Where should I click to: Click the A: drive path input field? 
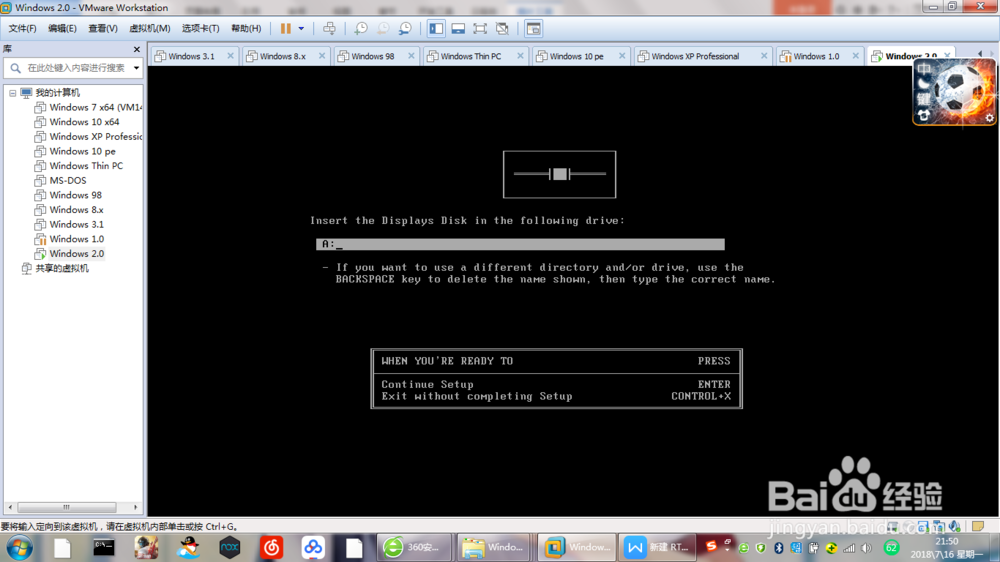pyautogui.click(x=520, y=244)
